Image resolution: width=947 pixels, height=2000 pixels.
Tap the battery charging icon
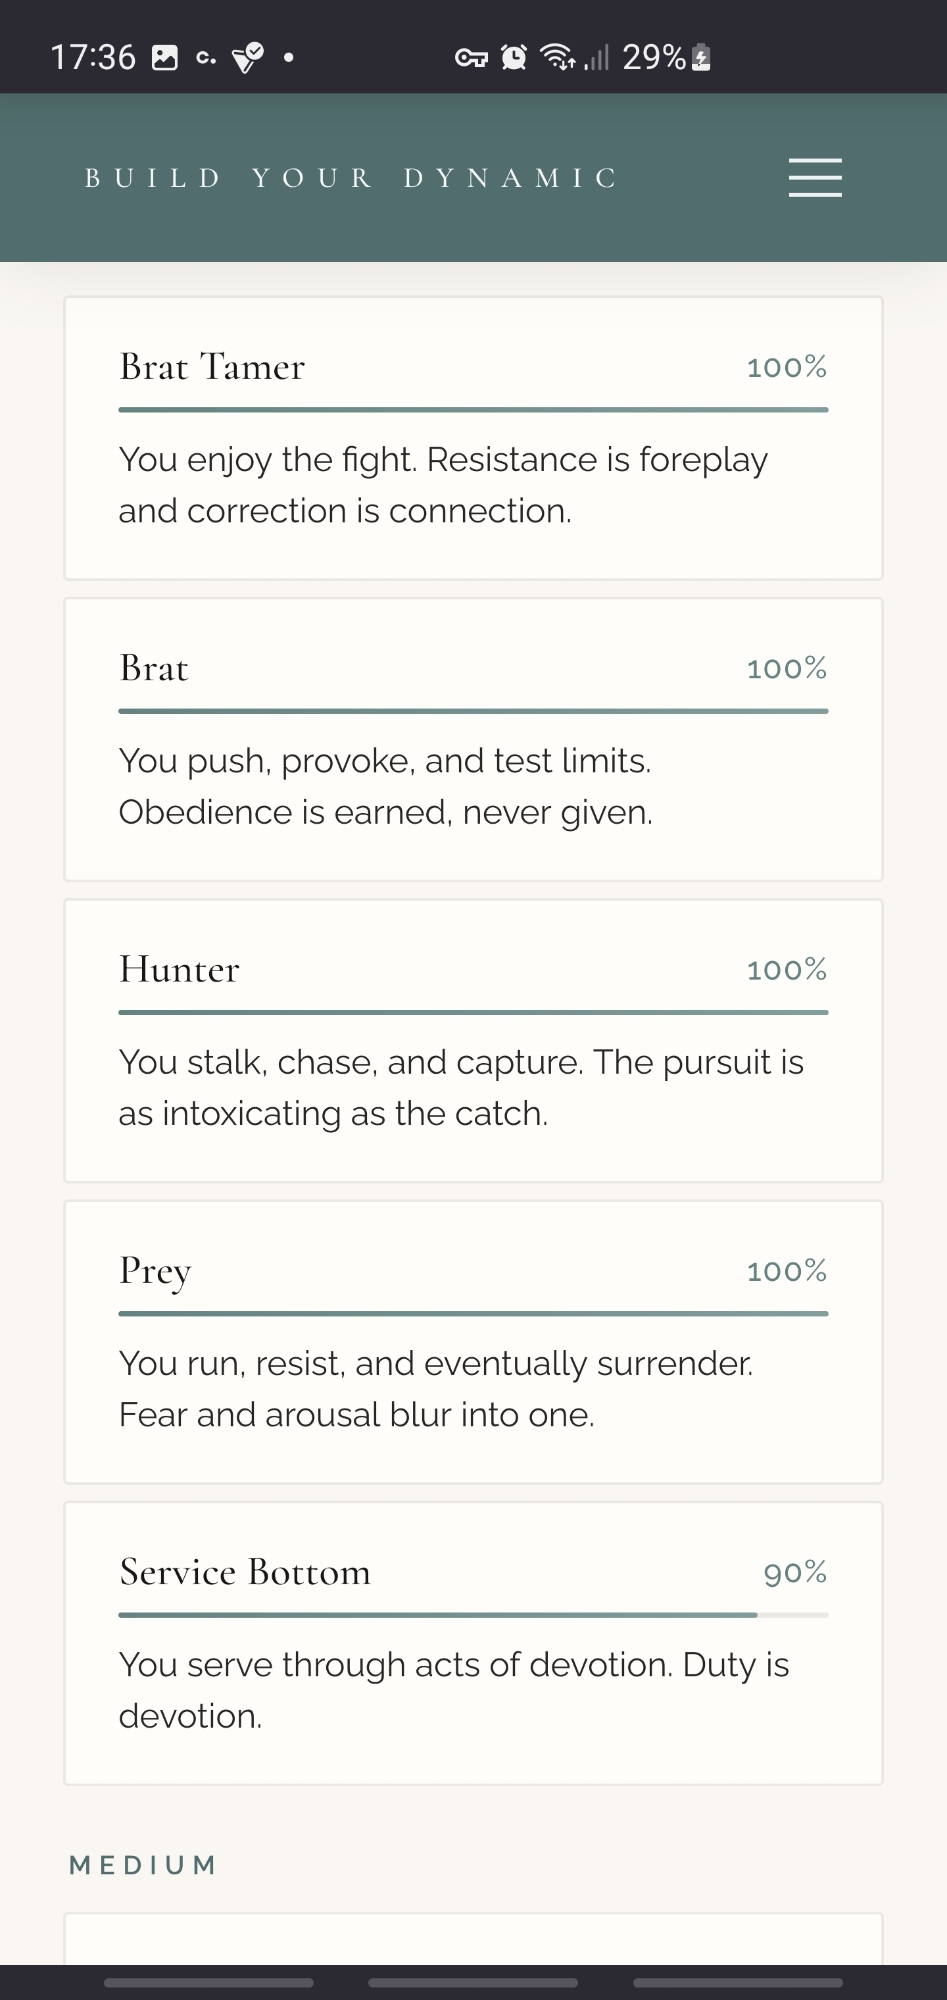click(x=702, y=58)
